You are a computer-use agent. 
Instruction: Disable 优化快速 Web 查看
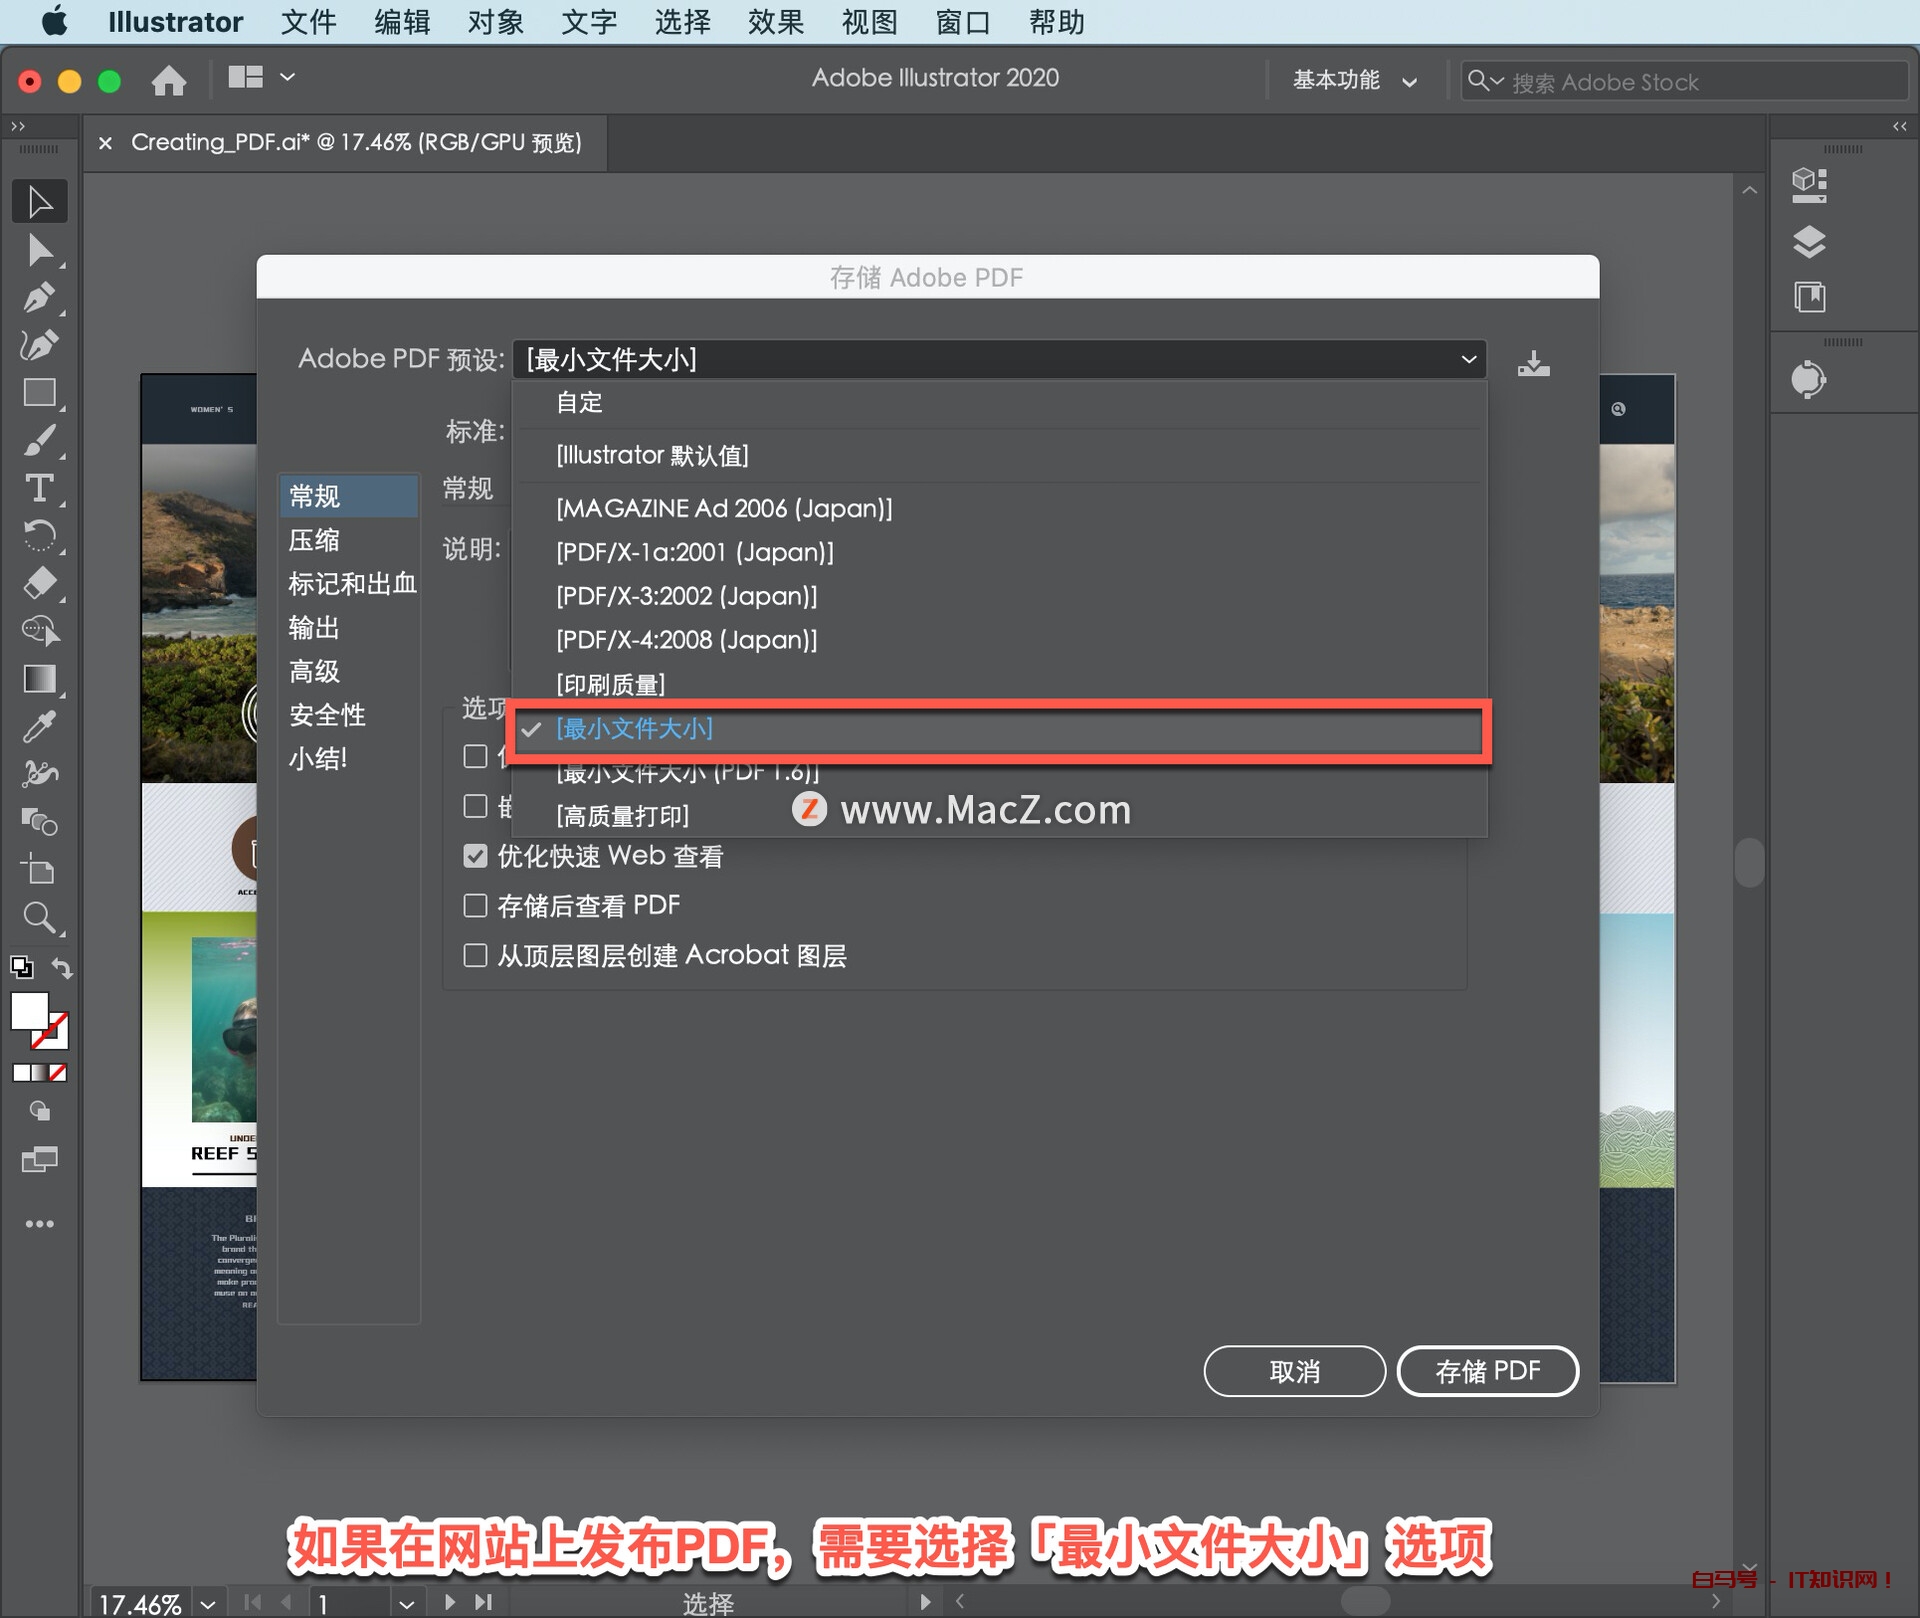(475, 856)
